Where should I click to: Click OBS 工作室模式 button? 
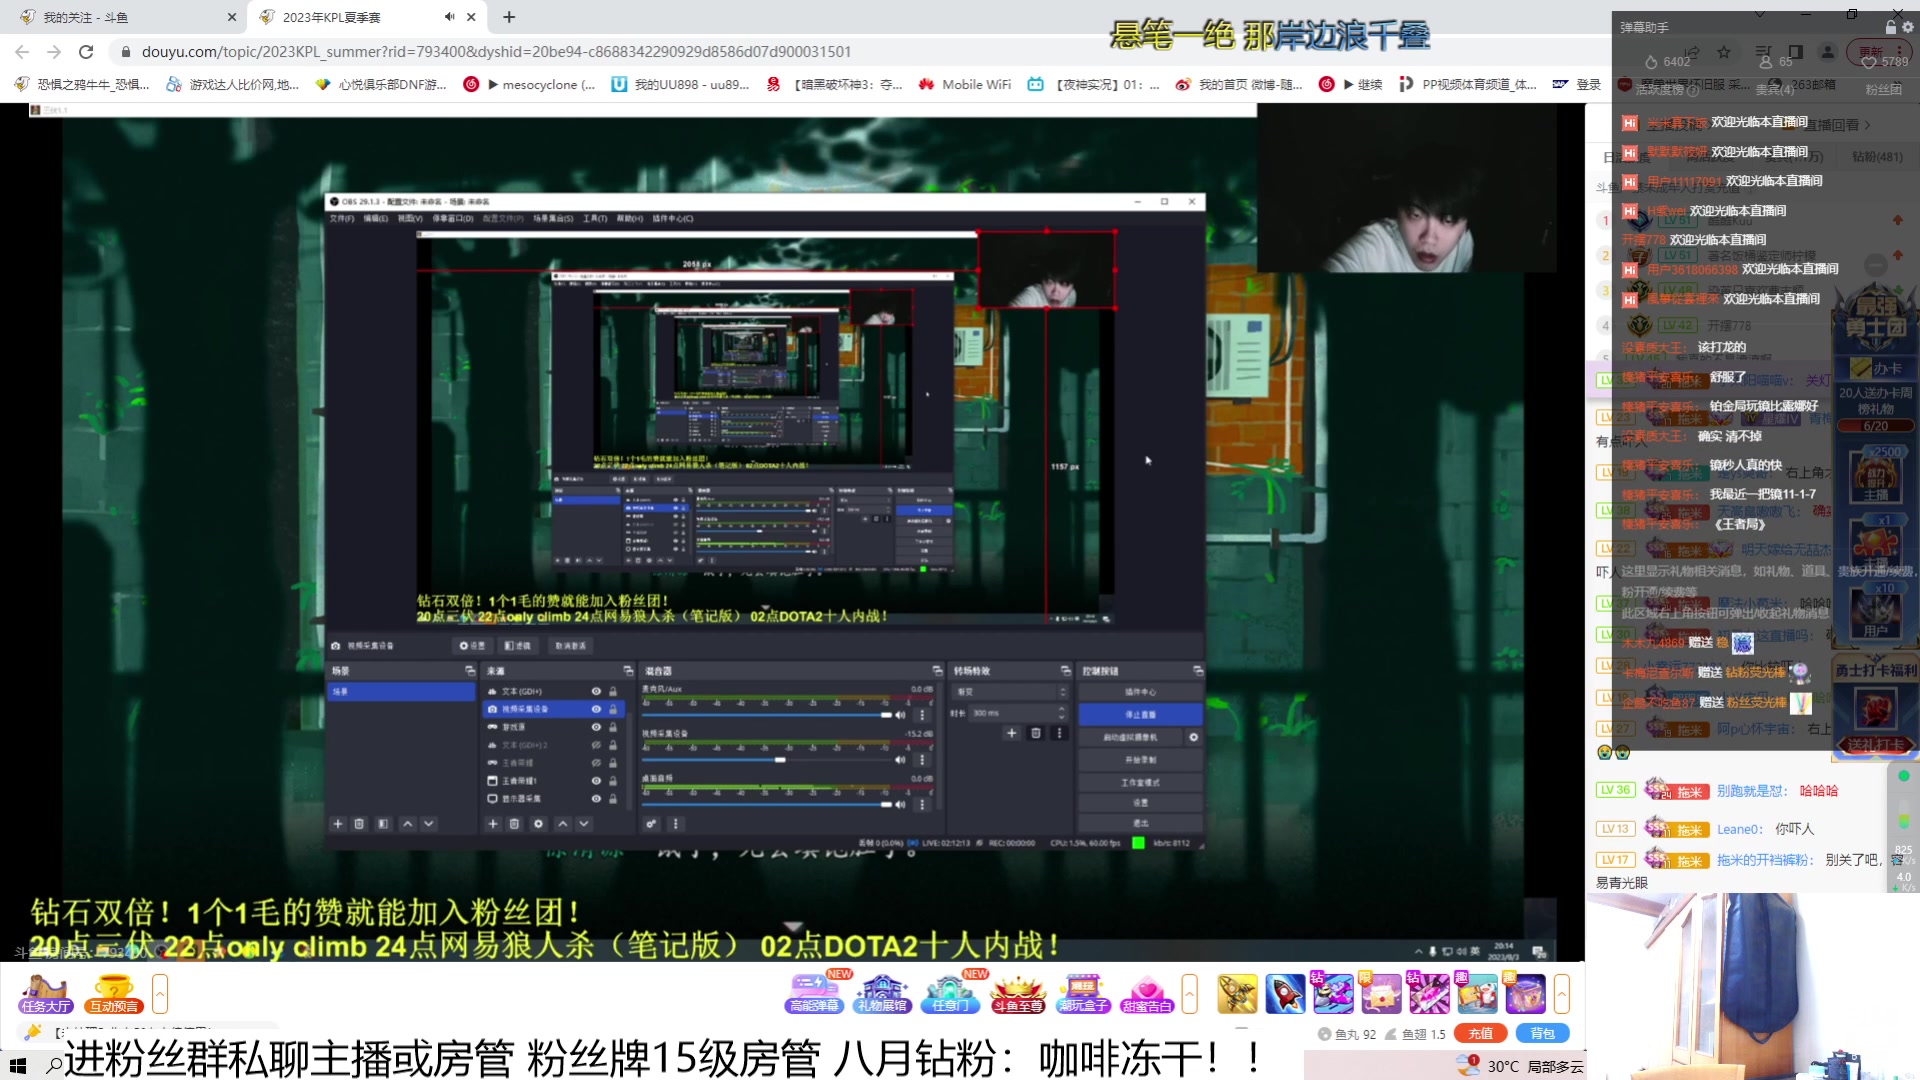[x=1140, y=782]
